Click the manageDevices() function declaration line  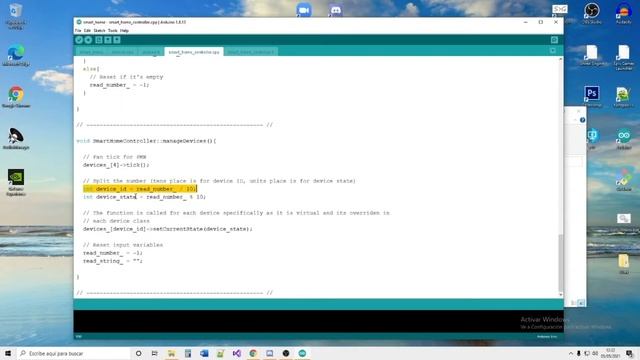(x=146, y=141)
